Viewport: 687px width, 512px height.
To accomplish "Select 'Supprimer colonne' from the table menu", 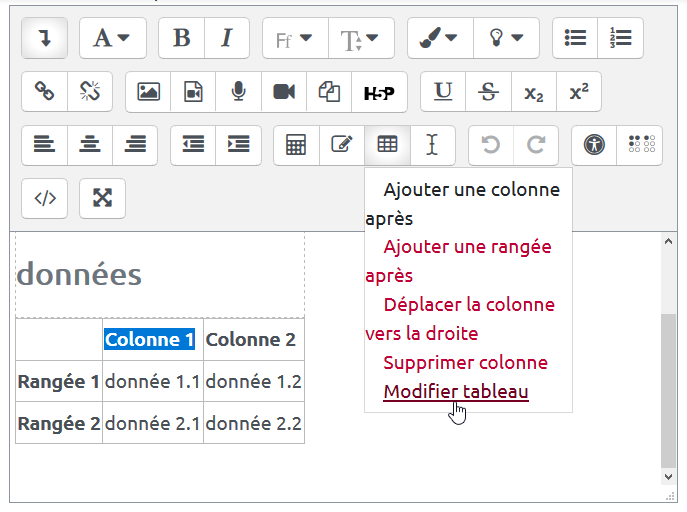I will pyautogui.click(x=465, y=363).
